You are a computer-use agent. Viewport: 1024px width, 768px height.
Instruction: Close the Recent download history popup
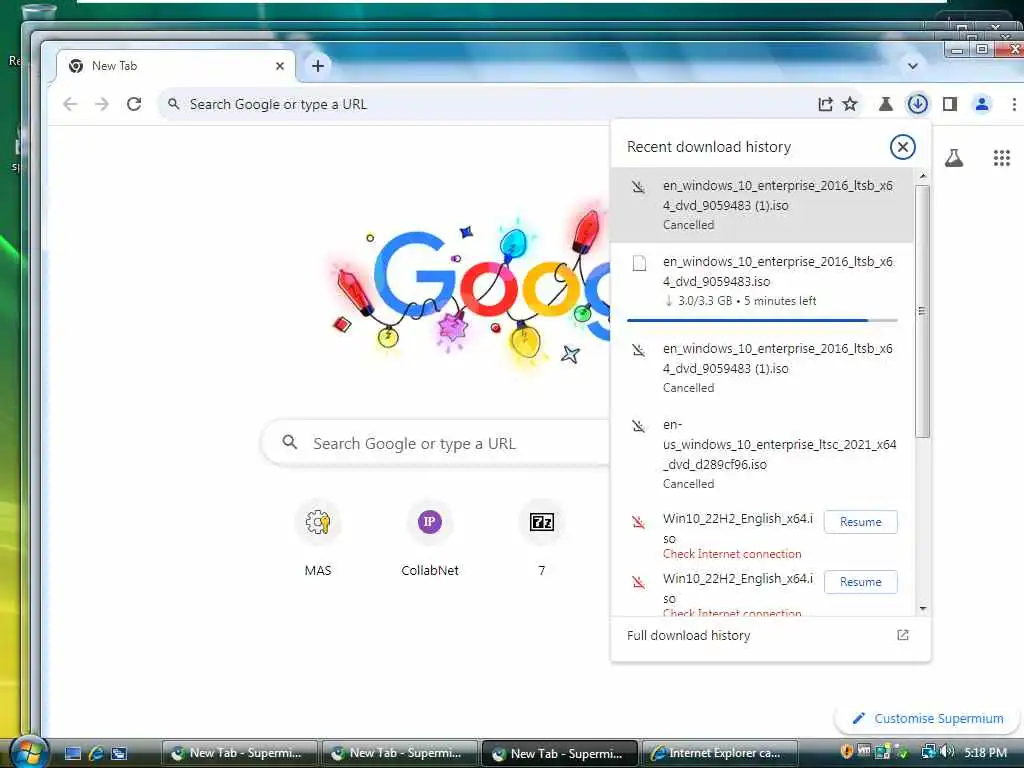click(x=903, y=147)
